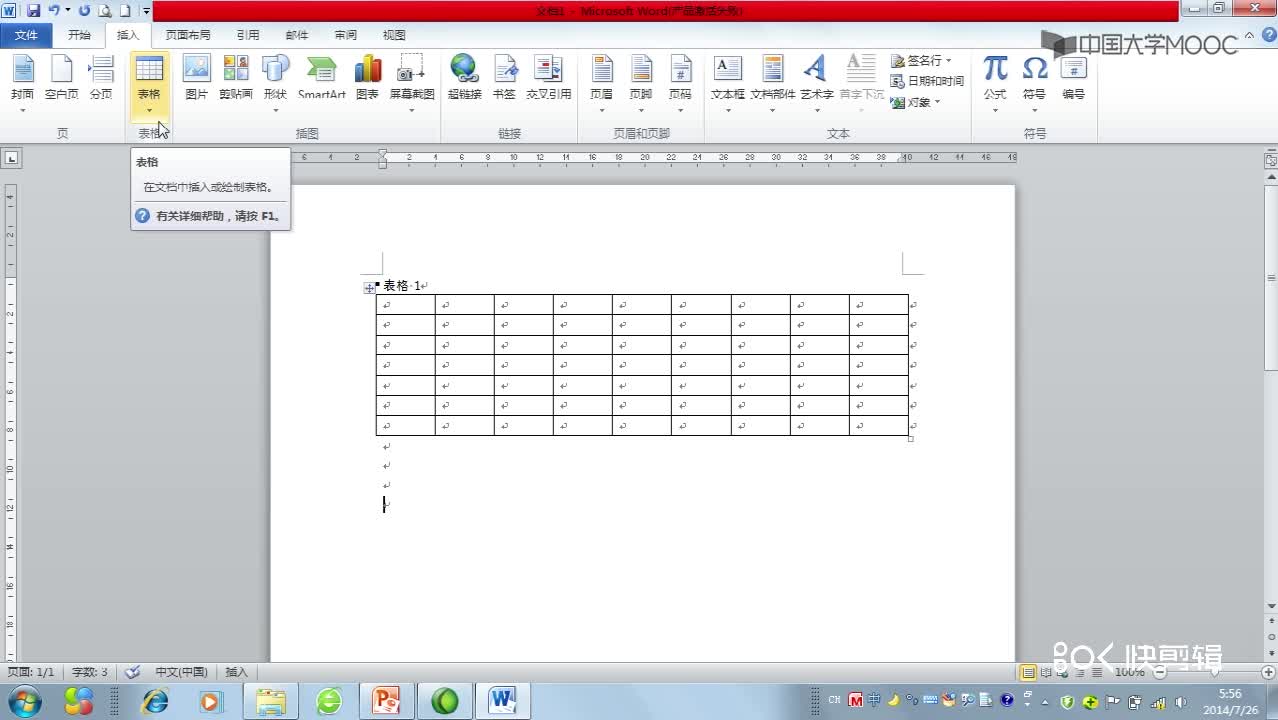
Task: Switch to the Review (审阅) tab
Action: pyautogui.click(x=346, y=35)
